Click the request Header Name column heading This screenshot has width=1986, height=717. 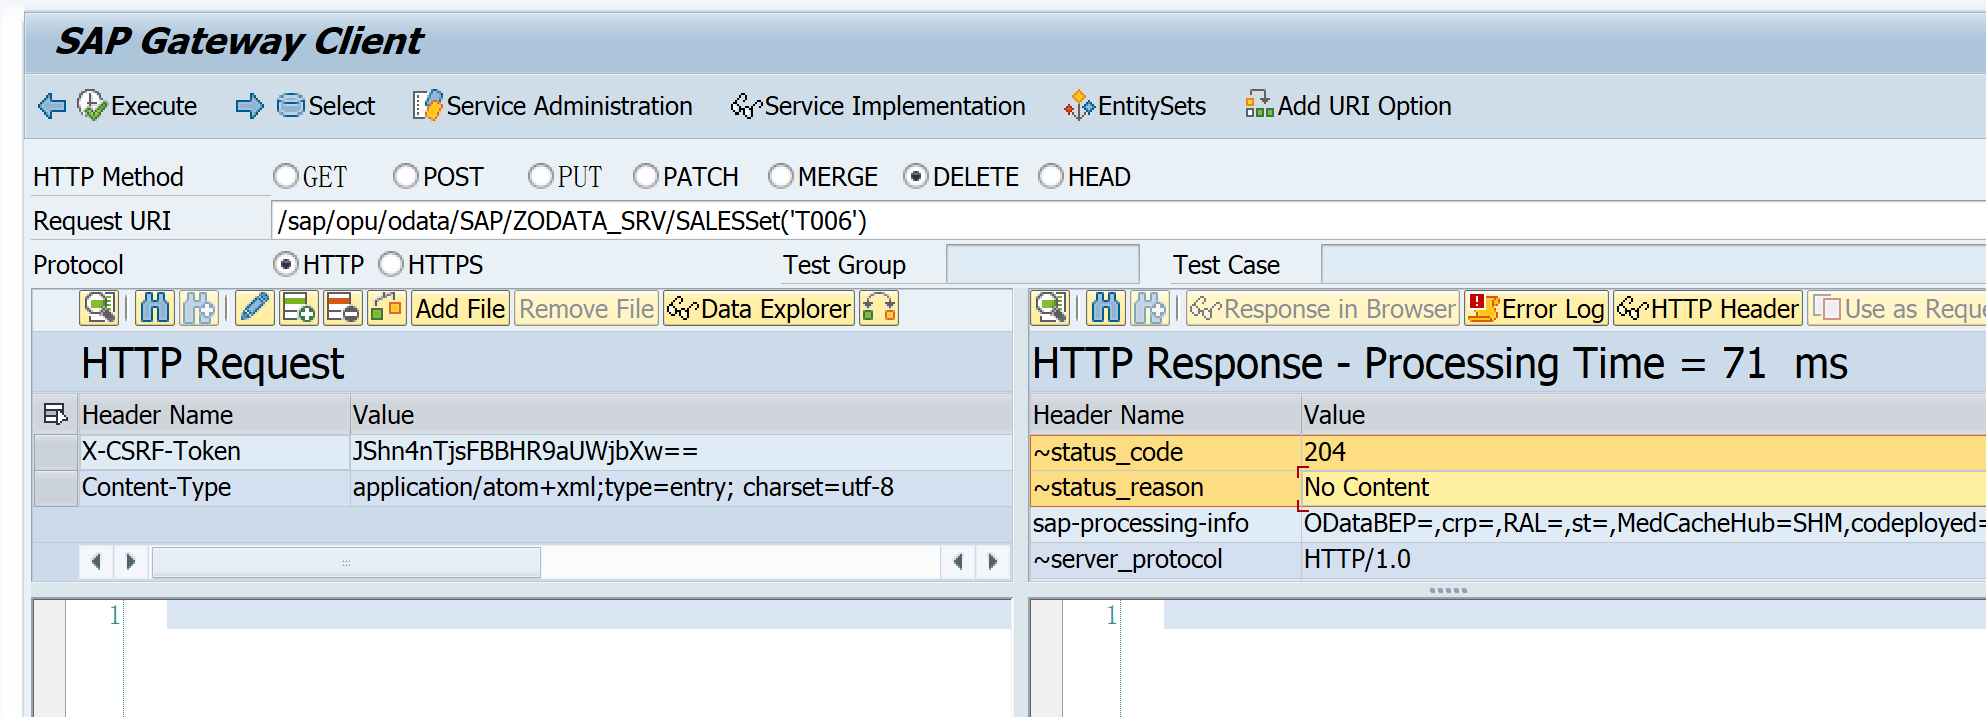click(214, 415)
